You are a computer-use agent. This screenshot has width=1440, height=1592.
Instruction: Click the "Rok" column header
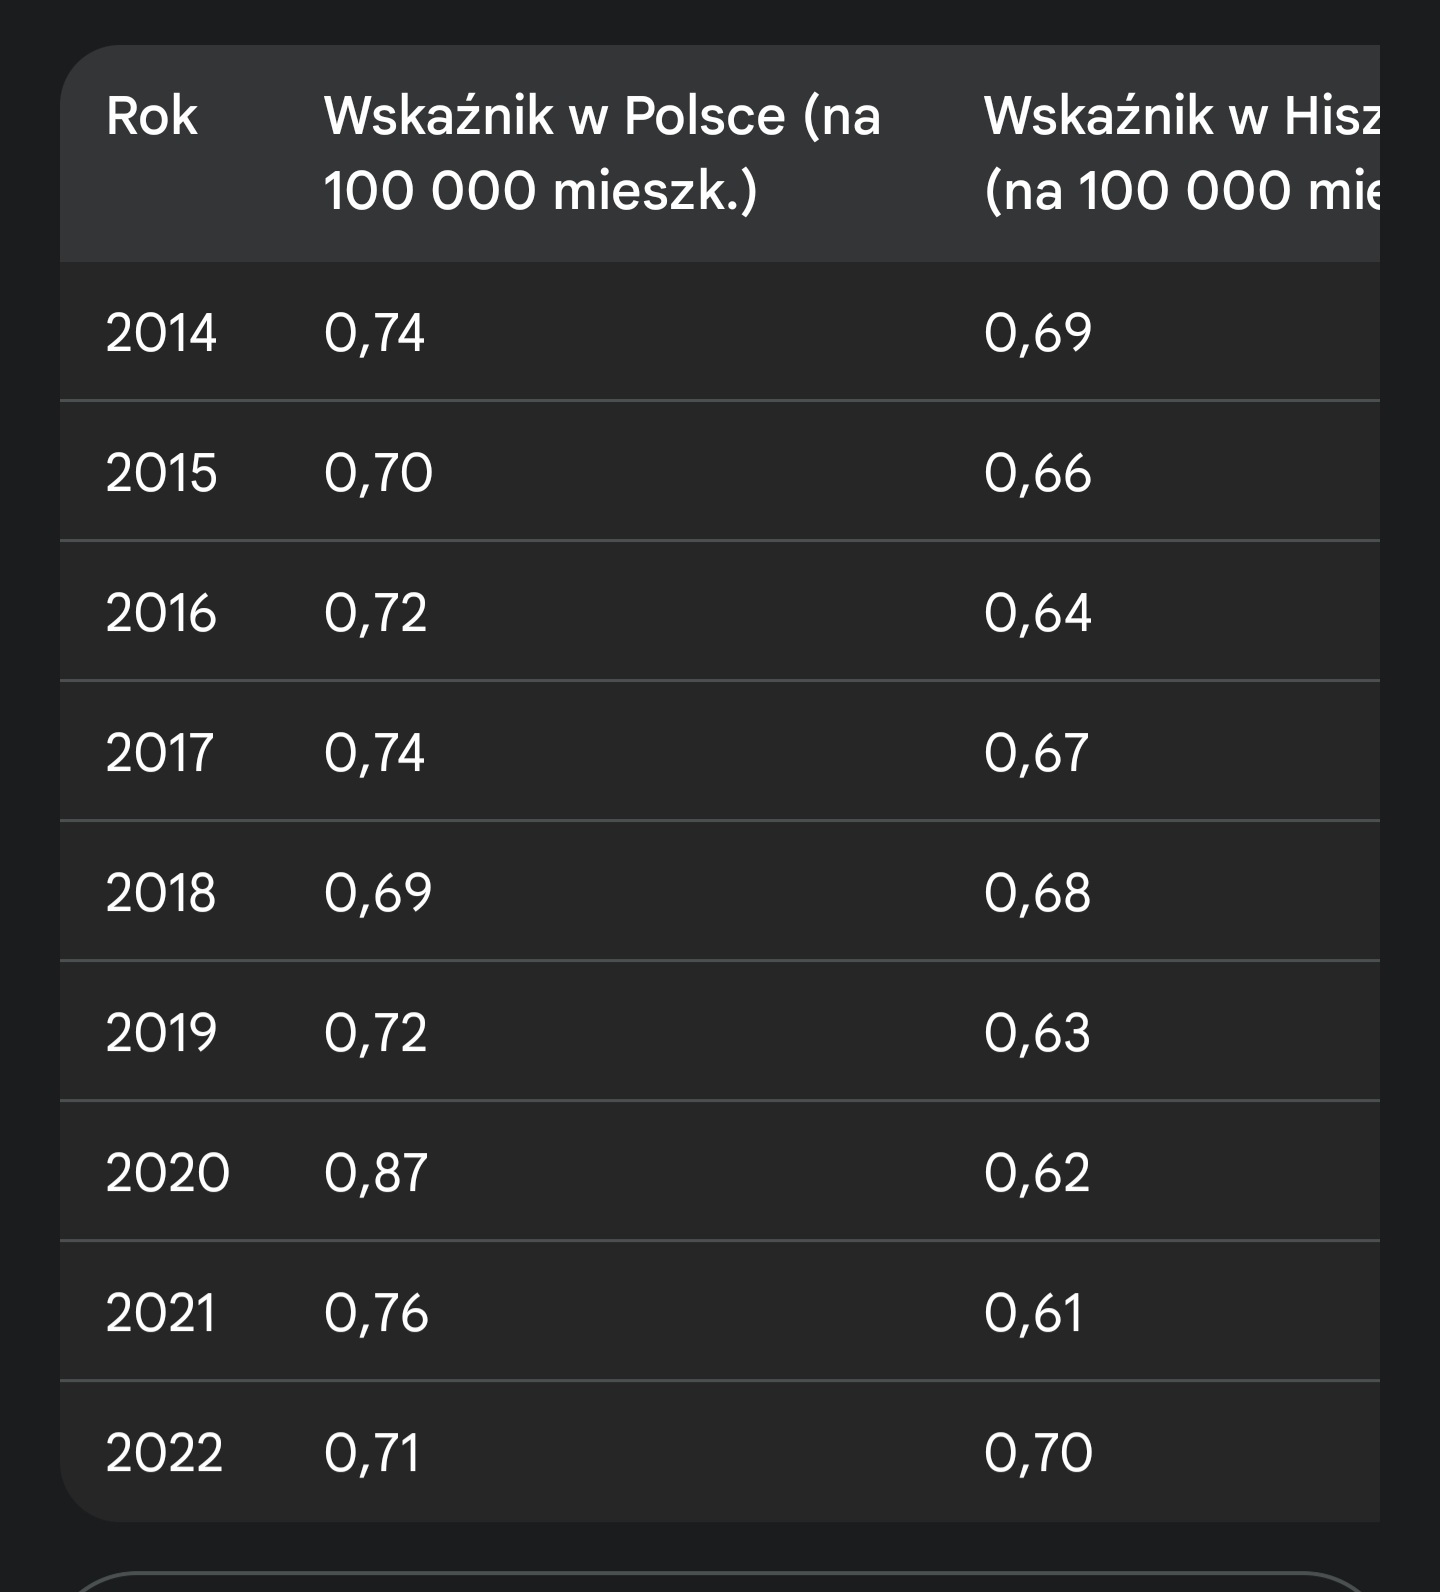click(x=152, y=116)
